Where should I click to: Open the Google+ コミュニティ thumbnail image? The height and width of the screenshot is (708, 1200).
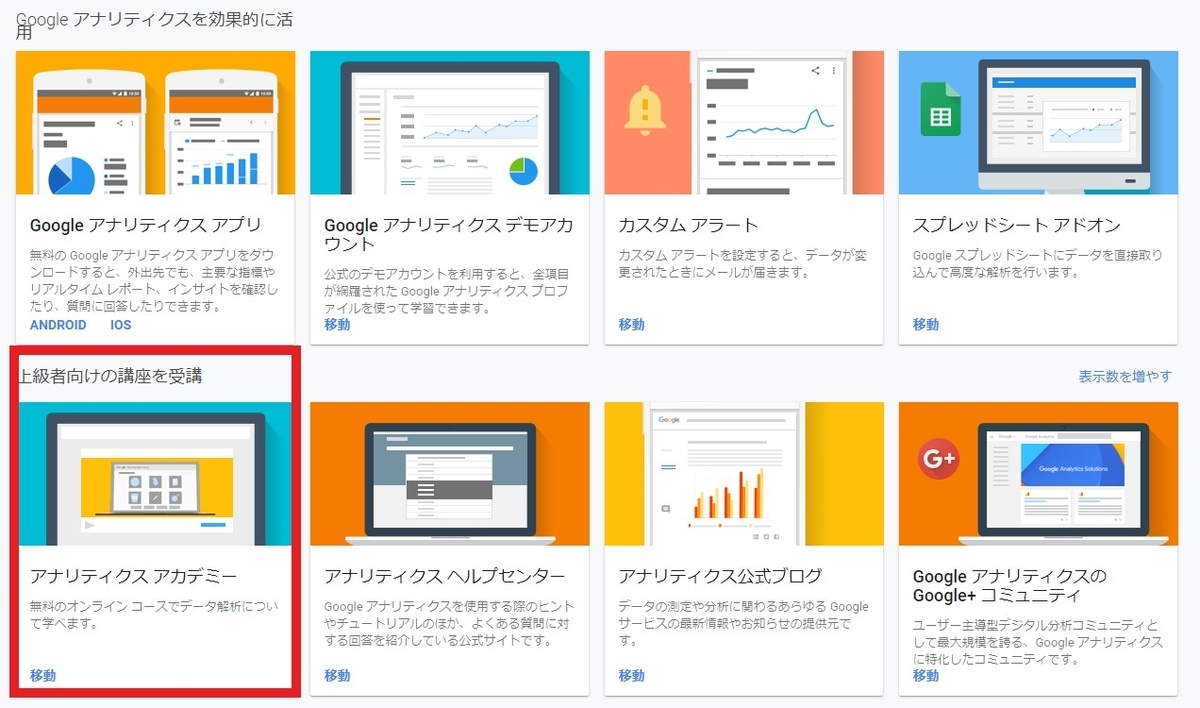[x=1038, y=473]
